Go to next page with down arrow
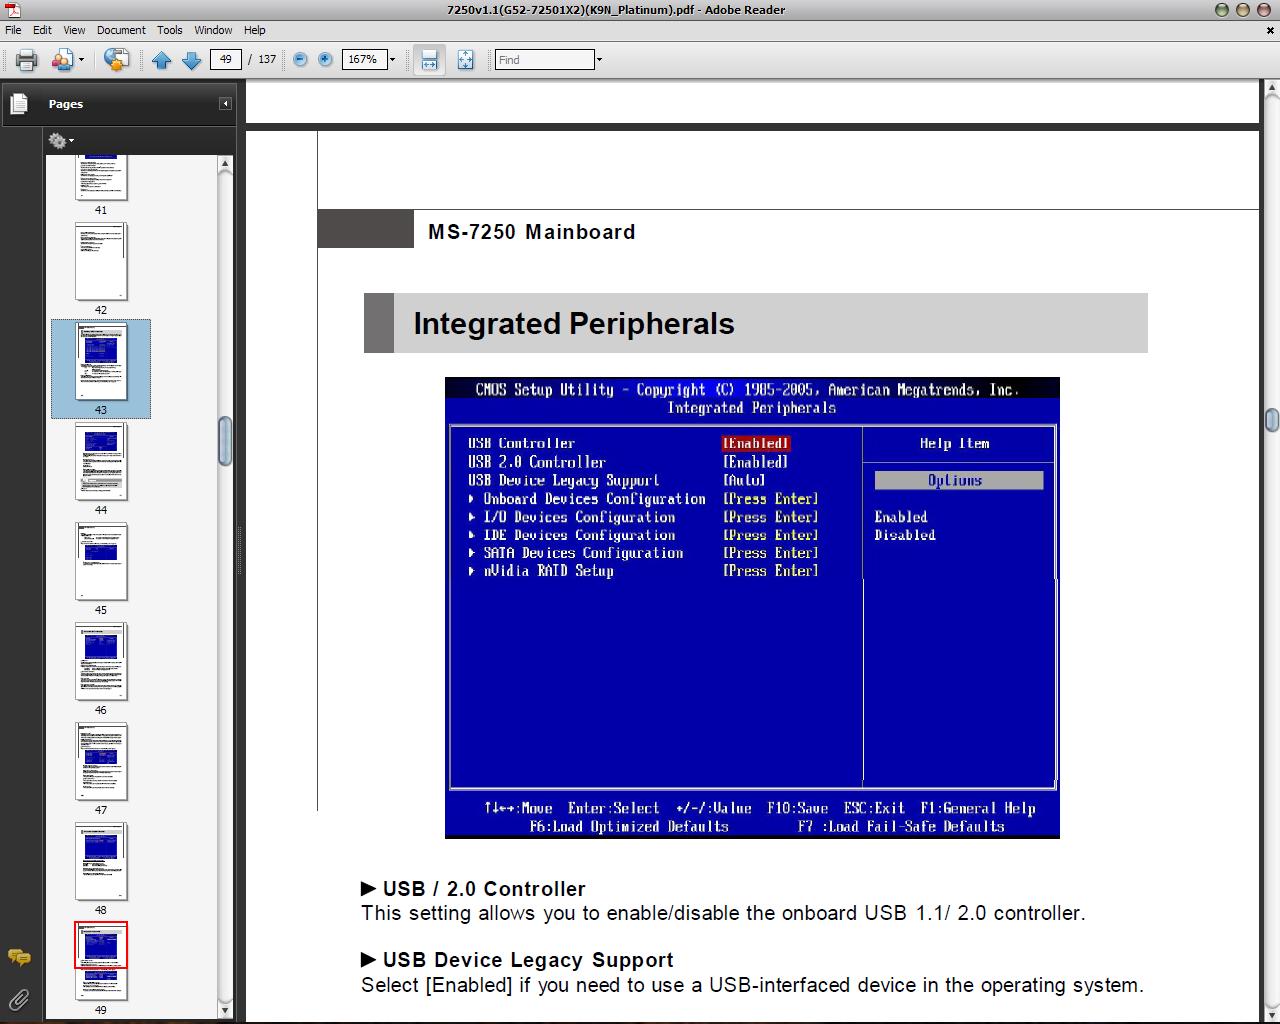 [x=192, y=60]
